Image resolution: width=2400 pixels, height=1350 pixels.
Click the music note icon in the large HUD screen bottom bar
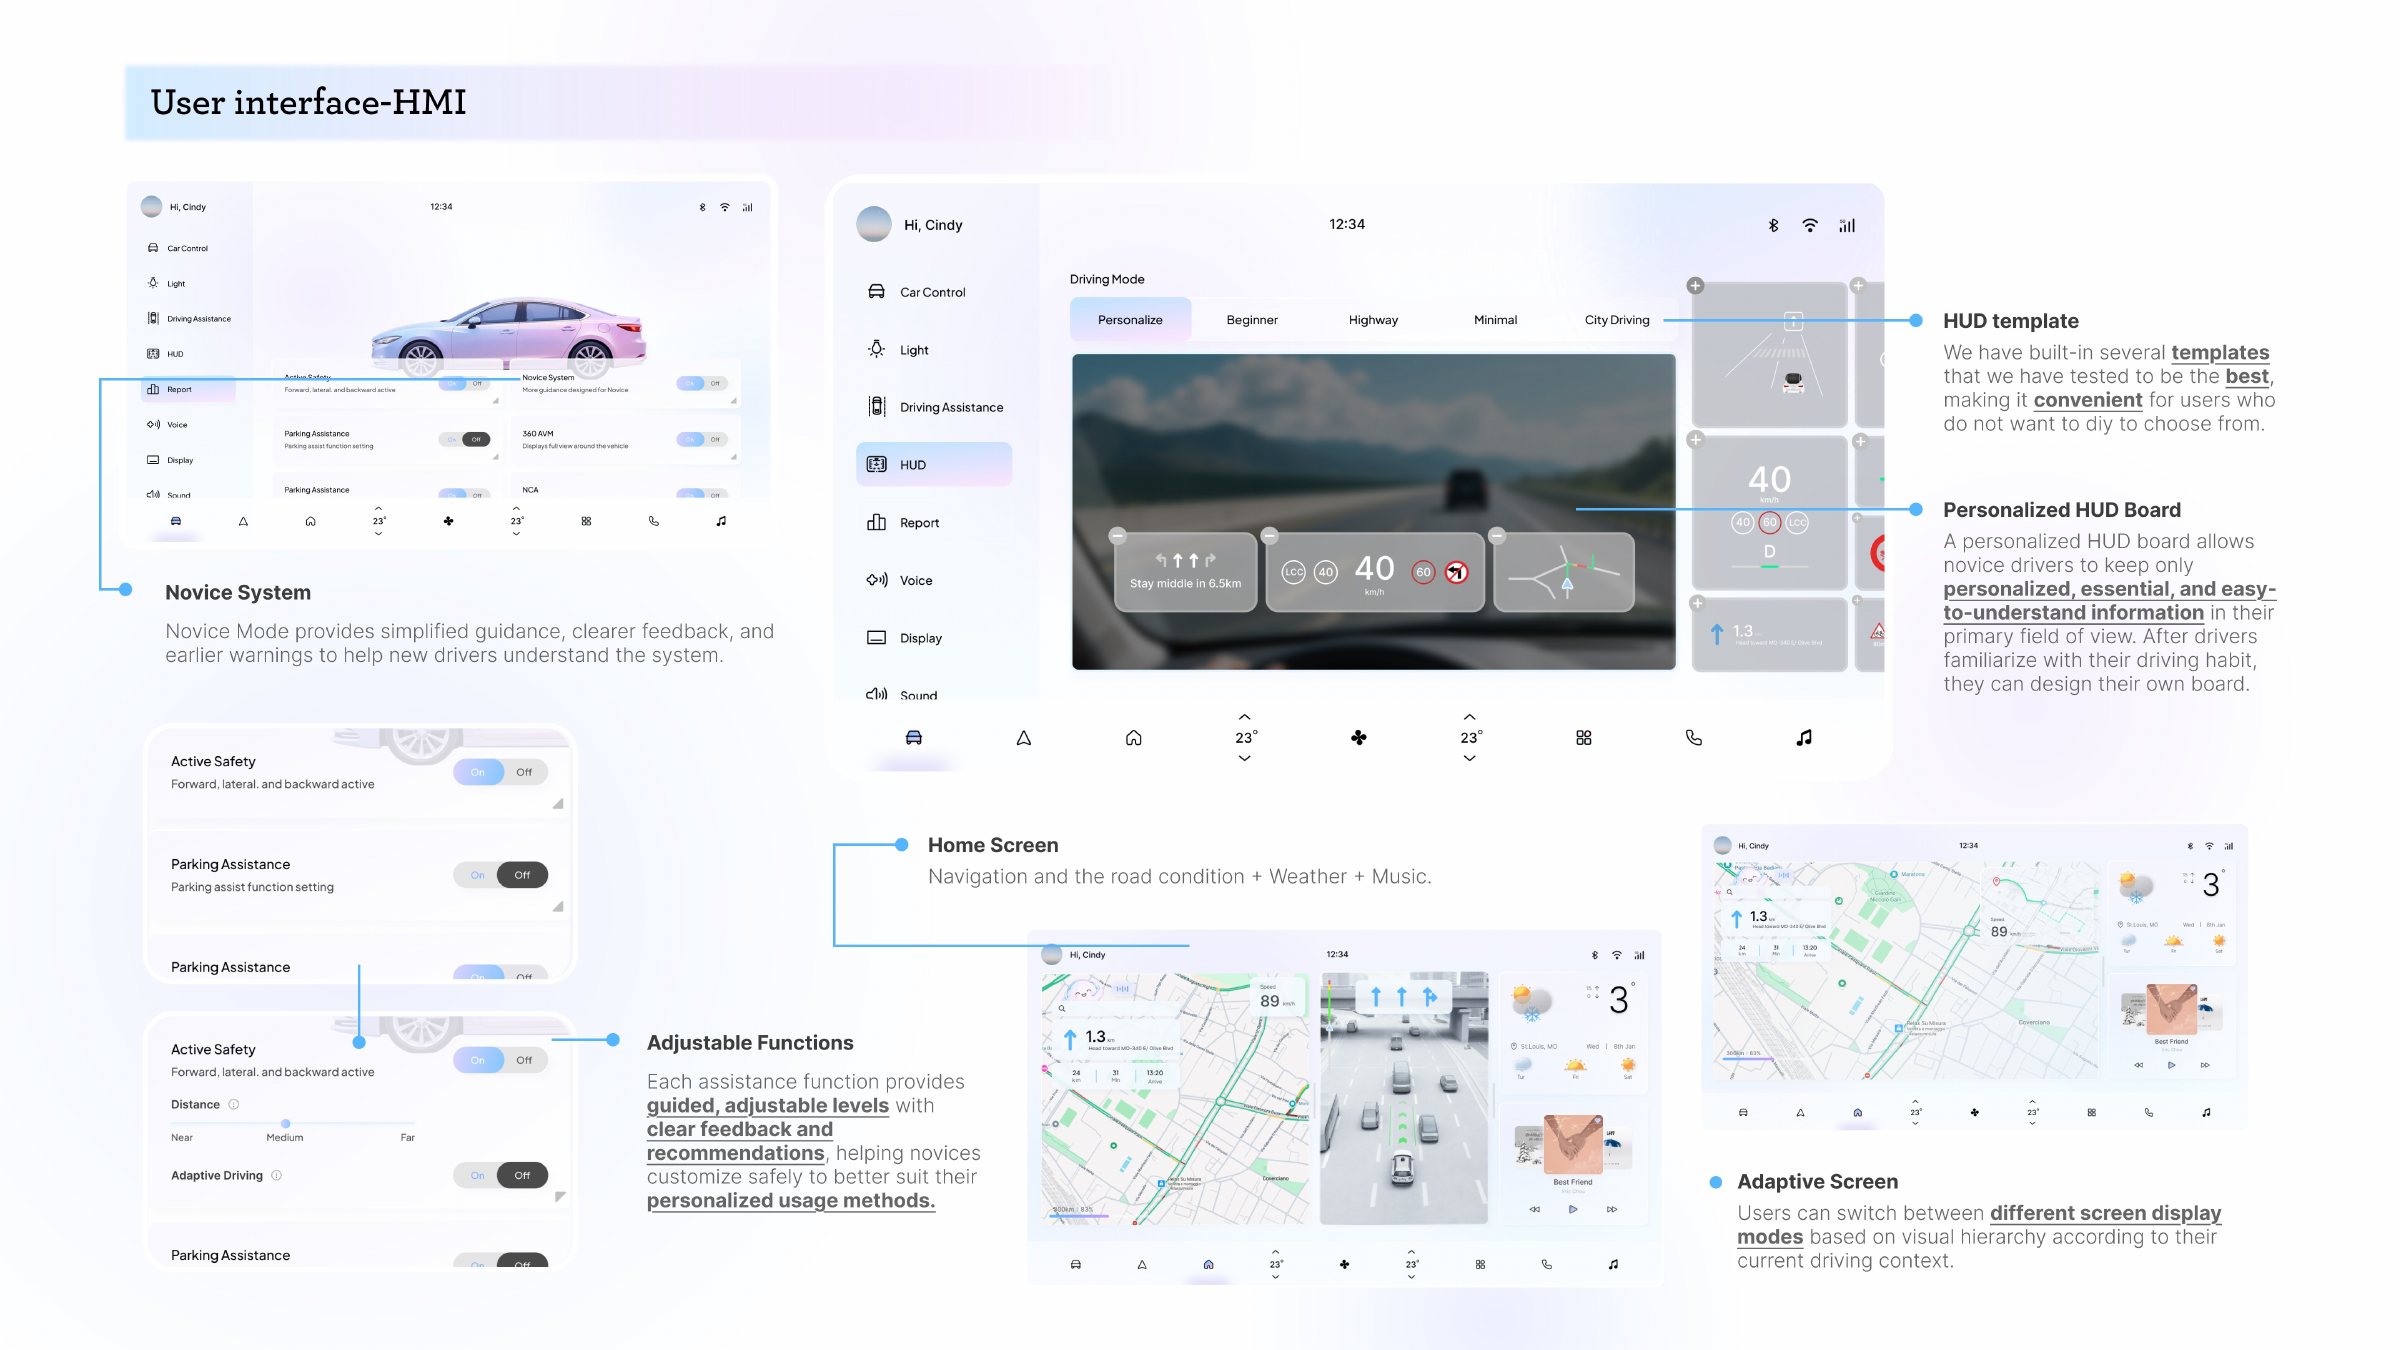coord(1804,738)
